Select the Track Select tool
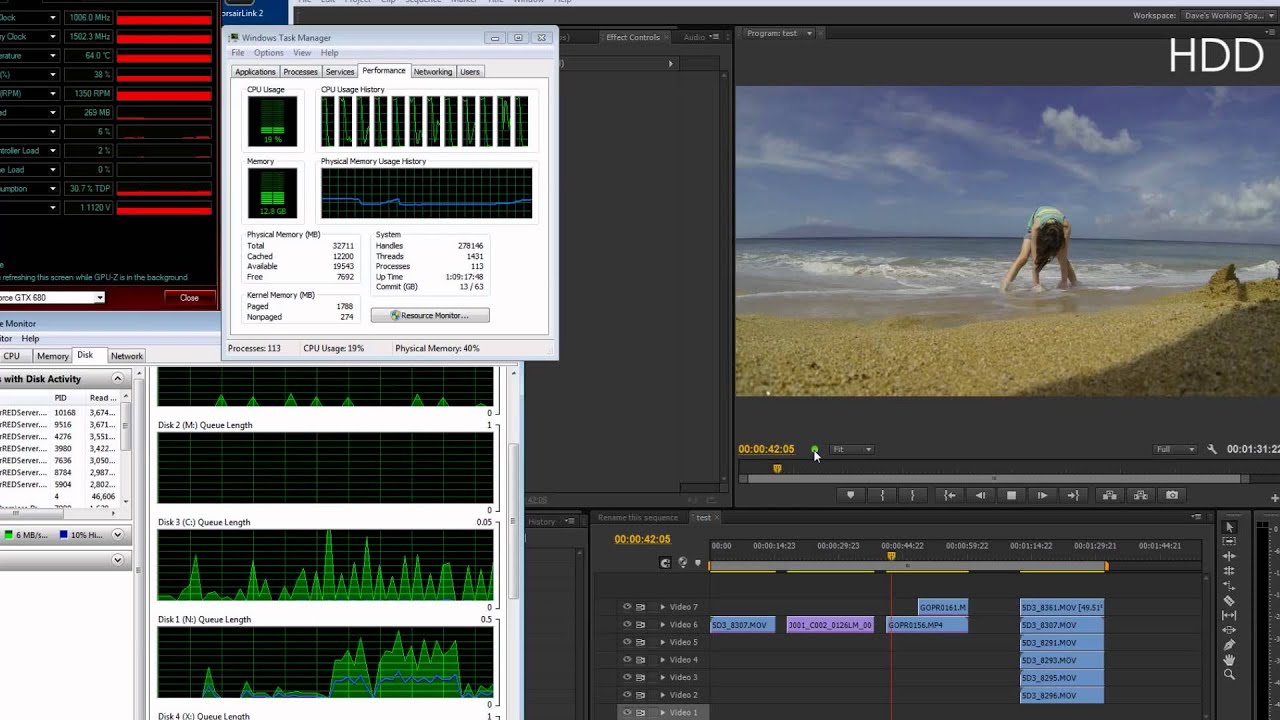 coord(1230,541)
